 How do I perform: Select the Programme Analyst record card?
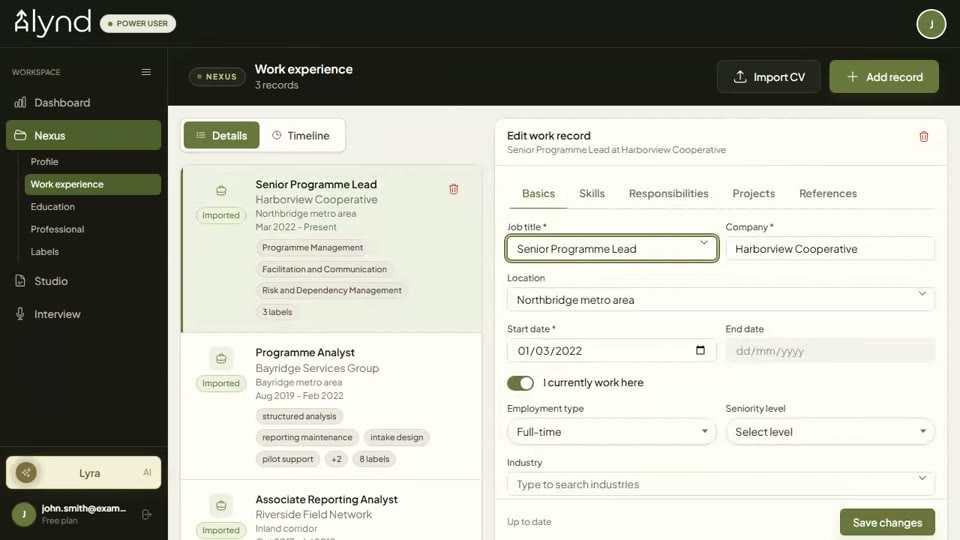click(x=331, y=406)
